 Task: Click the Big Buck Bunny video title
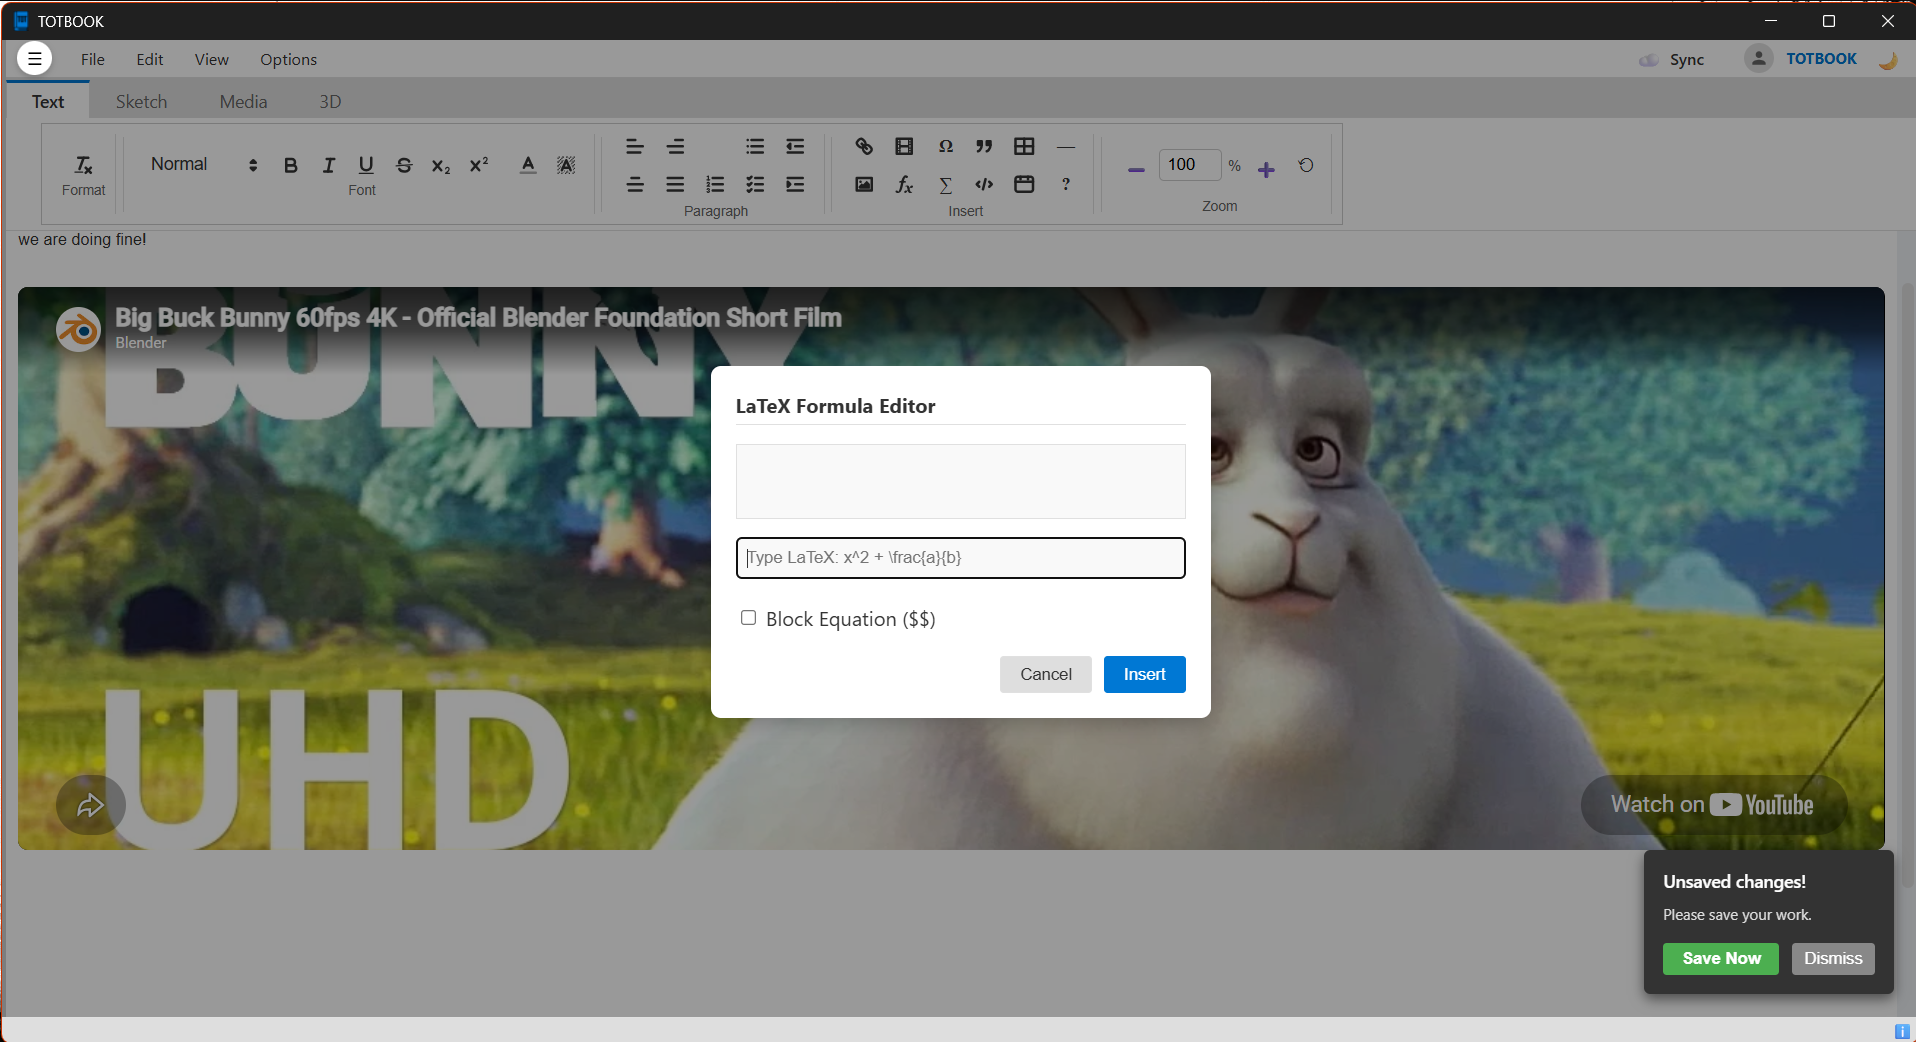click(478, 317)
